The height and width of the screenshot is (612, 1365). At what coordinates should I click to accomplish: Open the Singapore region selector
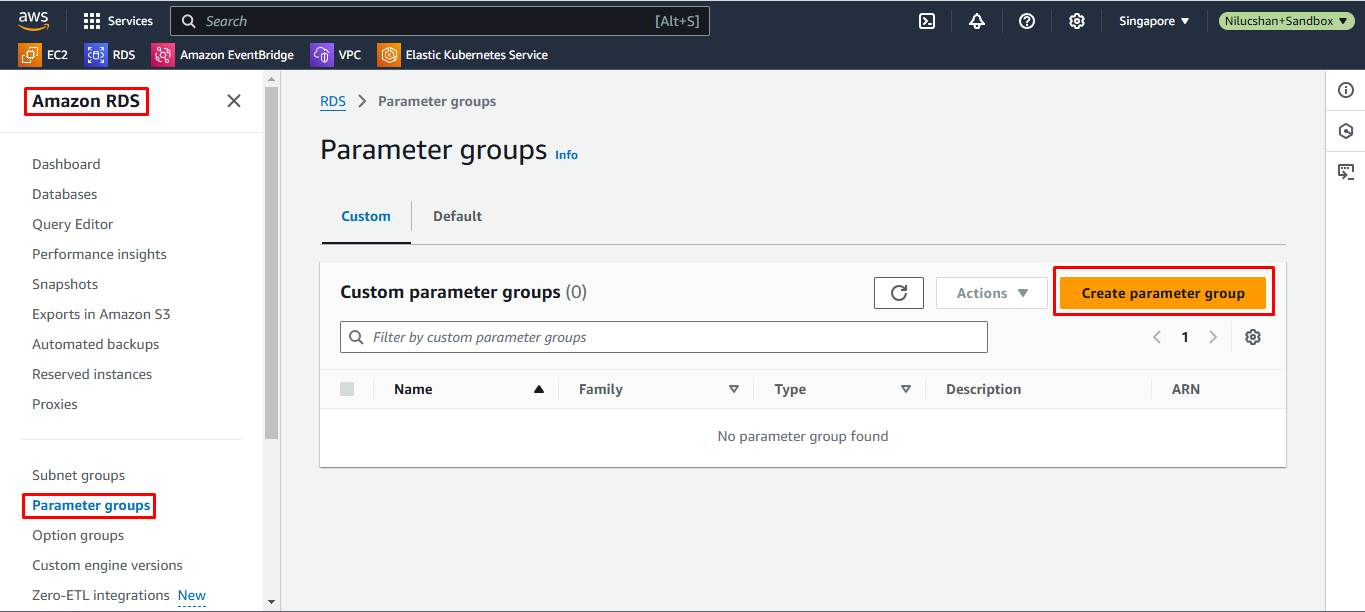pos(1154,21)
